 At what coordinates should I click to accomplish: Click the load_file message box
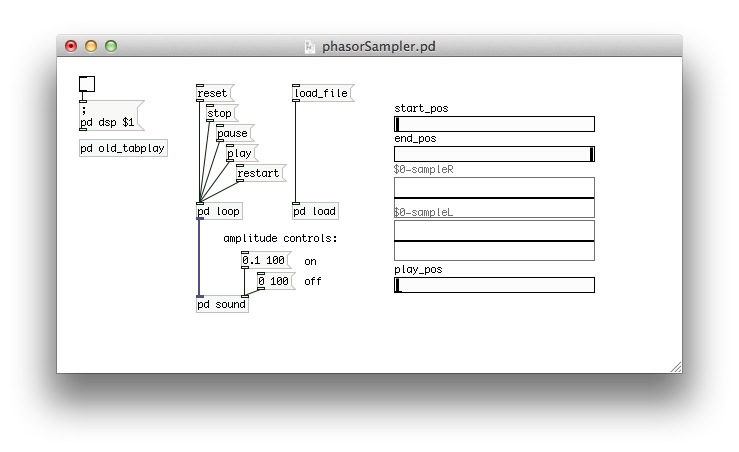[x=322, y=93]
